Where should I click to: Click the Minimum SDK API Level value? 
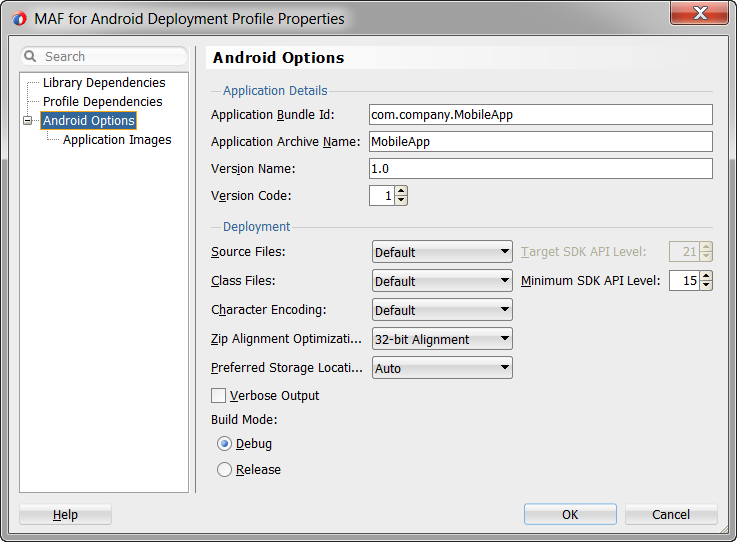[x=684, y=281]
